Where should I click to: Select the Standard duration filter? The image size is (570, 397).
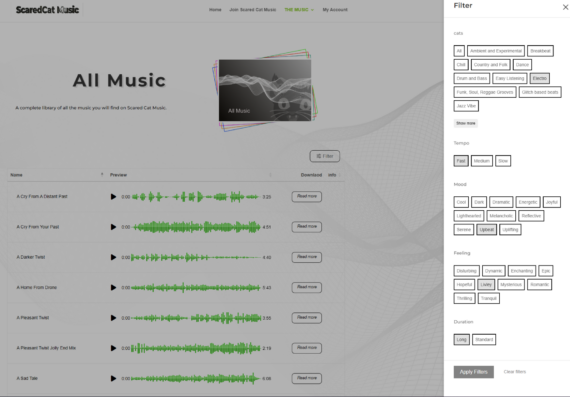(484, 340)
